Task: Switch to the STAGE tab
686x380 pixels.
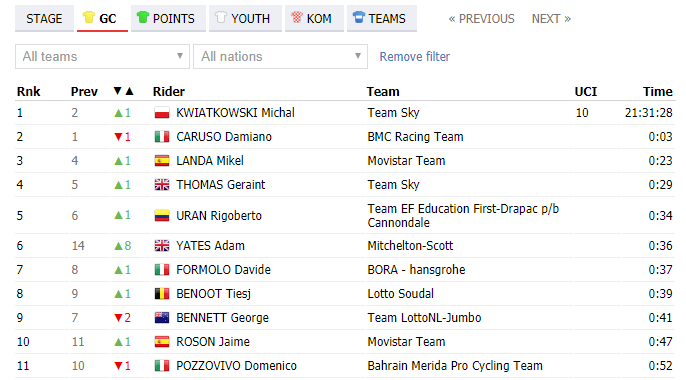Action: [44, 18]
